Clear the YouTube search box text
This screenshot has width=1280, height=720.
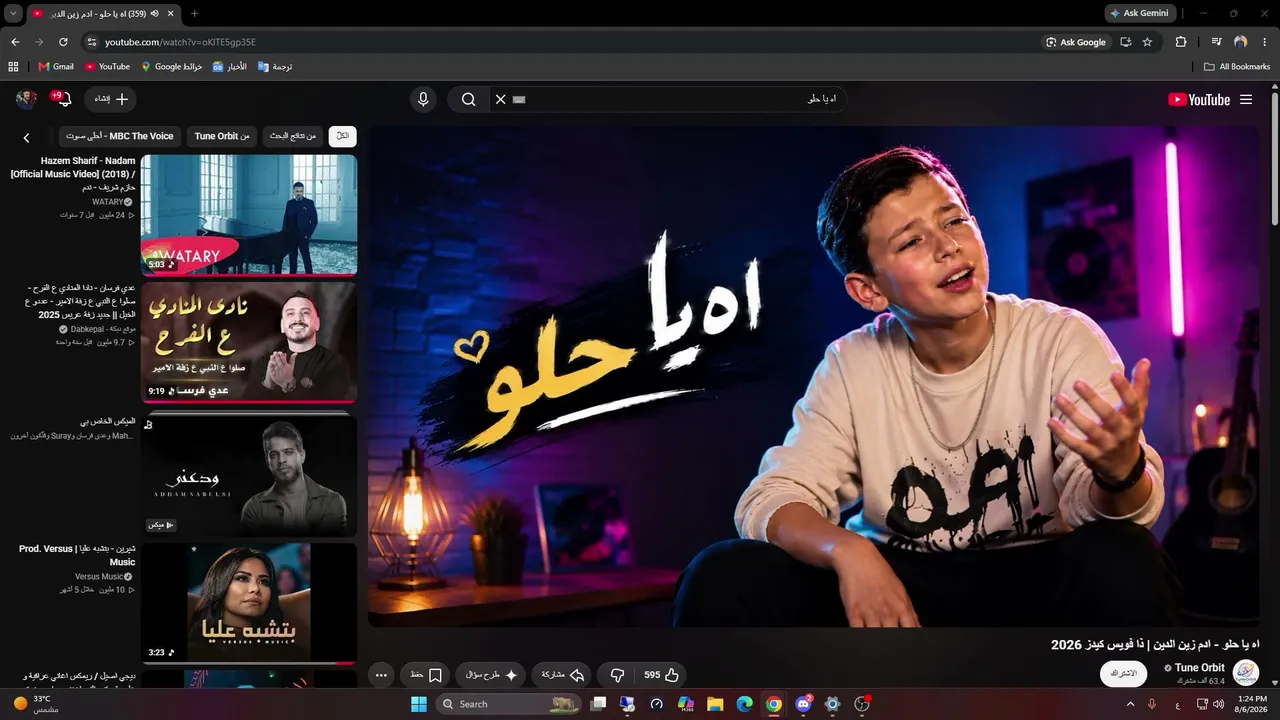tap(500, 99)
